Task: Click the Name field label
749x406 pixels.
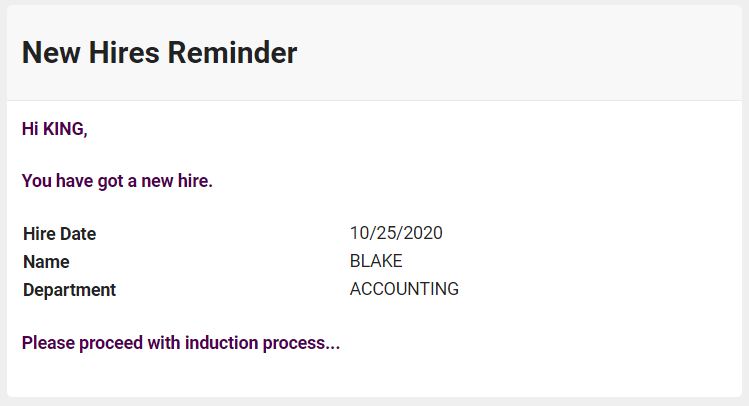Action: (46, 262)
